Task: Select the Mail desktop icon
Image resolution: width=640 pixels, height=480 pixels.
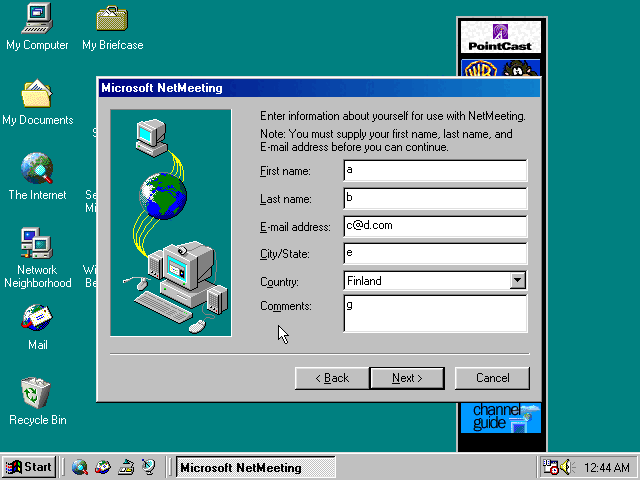Action: point(37,327)
